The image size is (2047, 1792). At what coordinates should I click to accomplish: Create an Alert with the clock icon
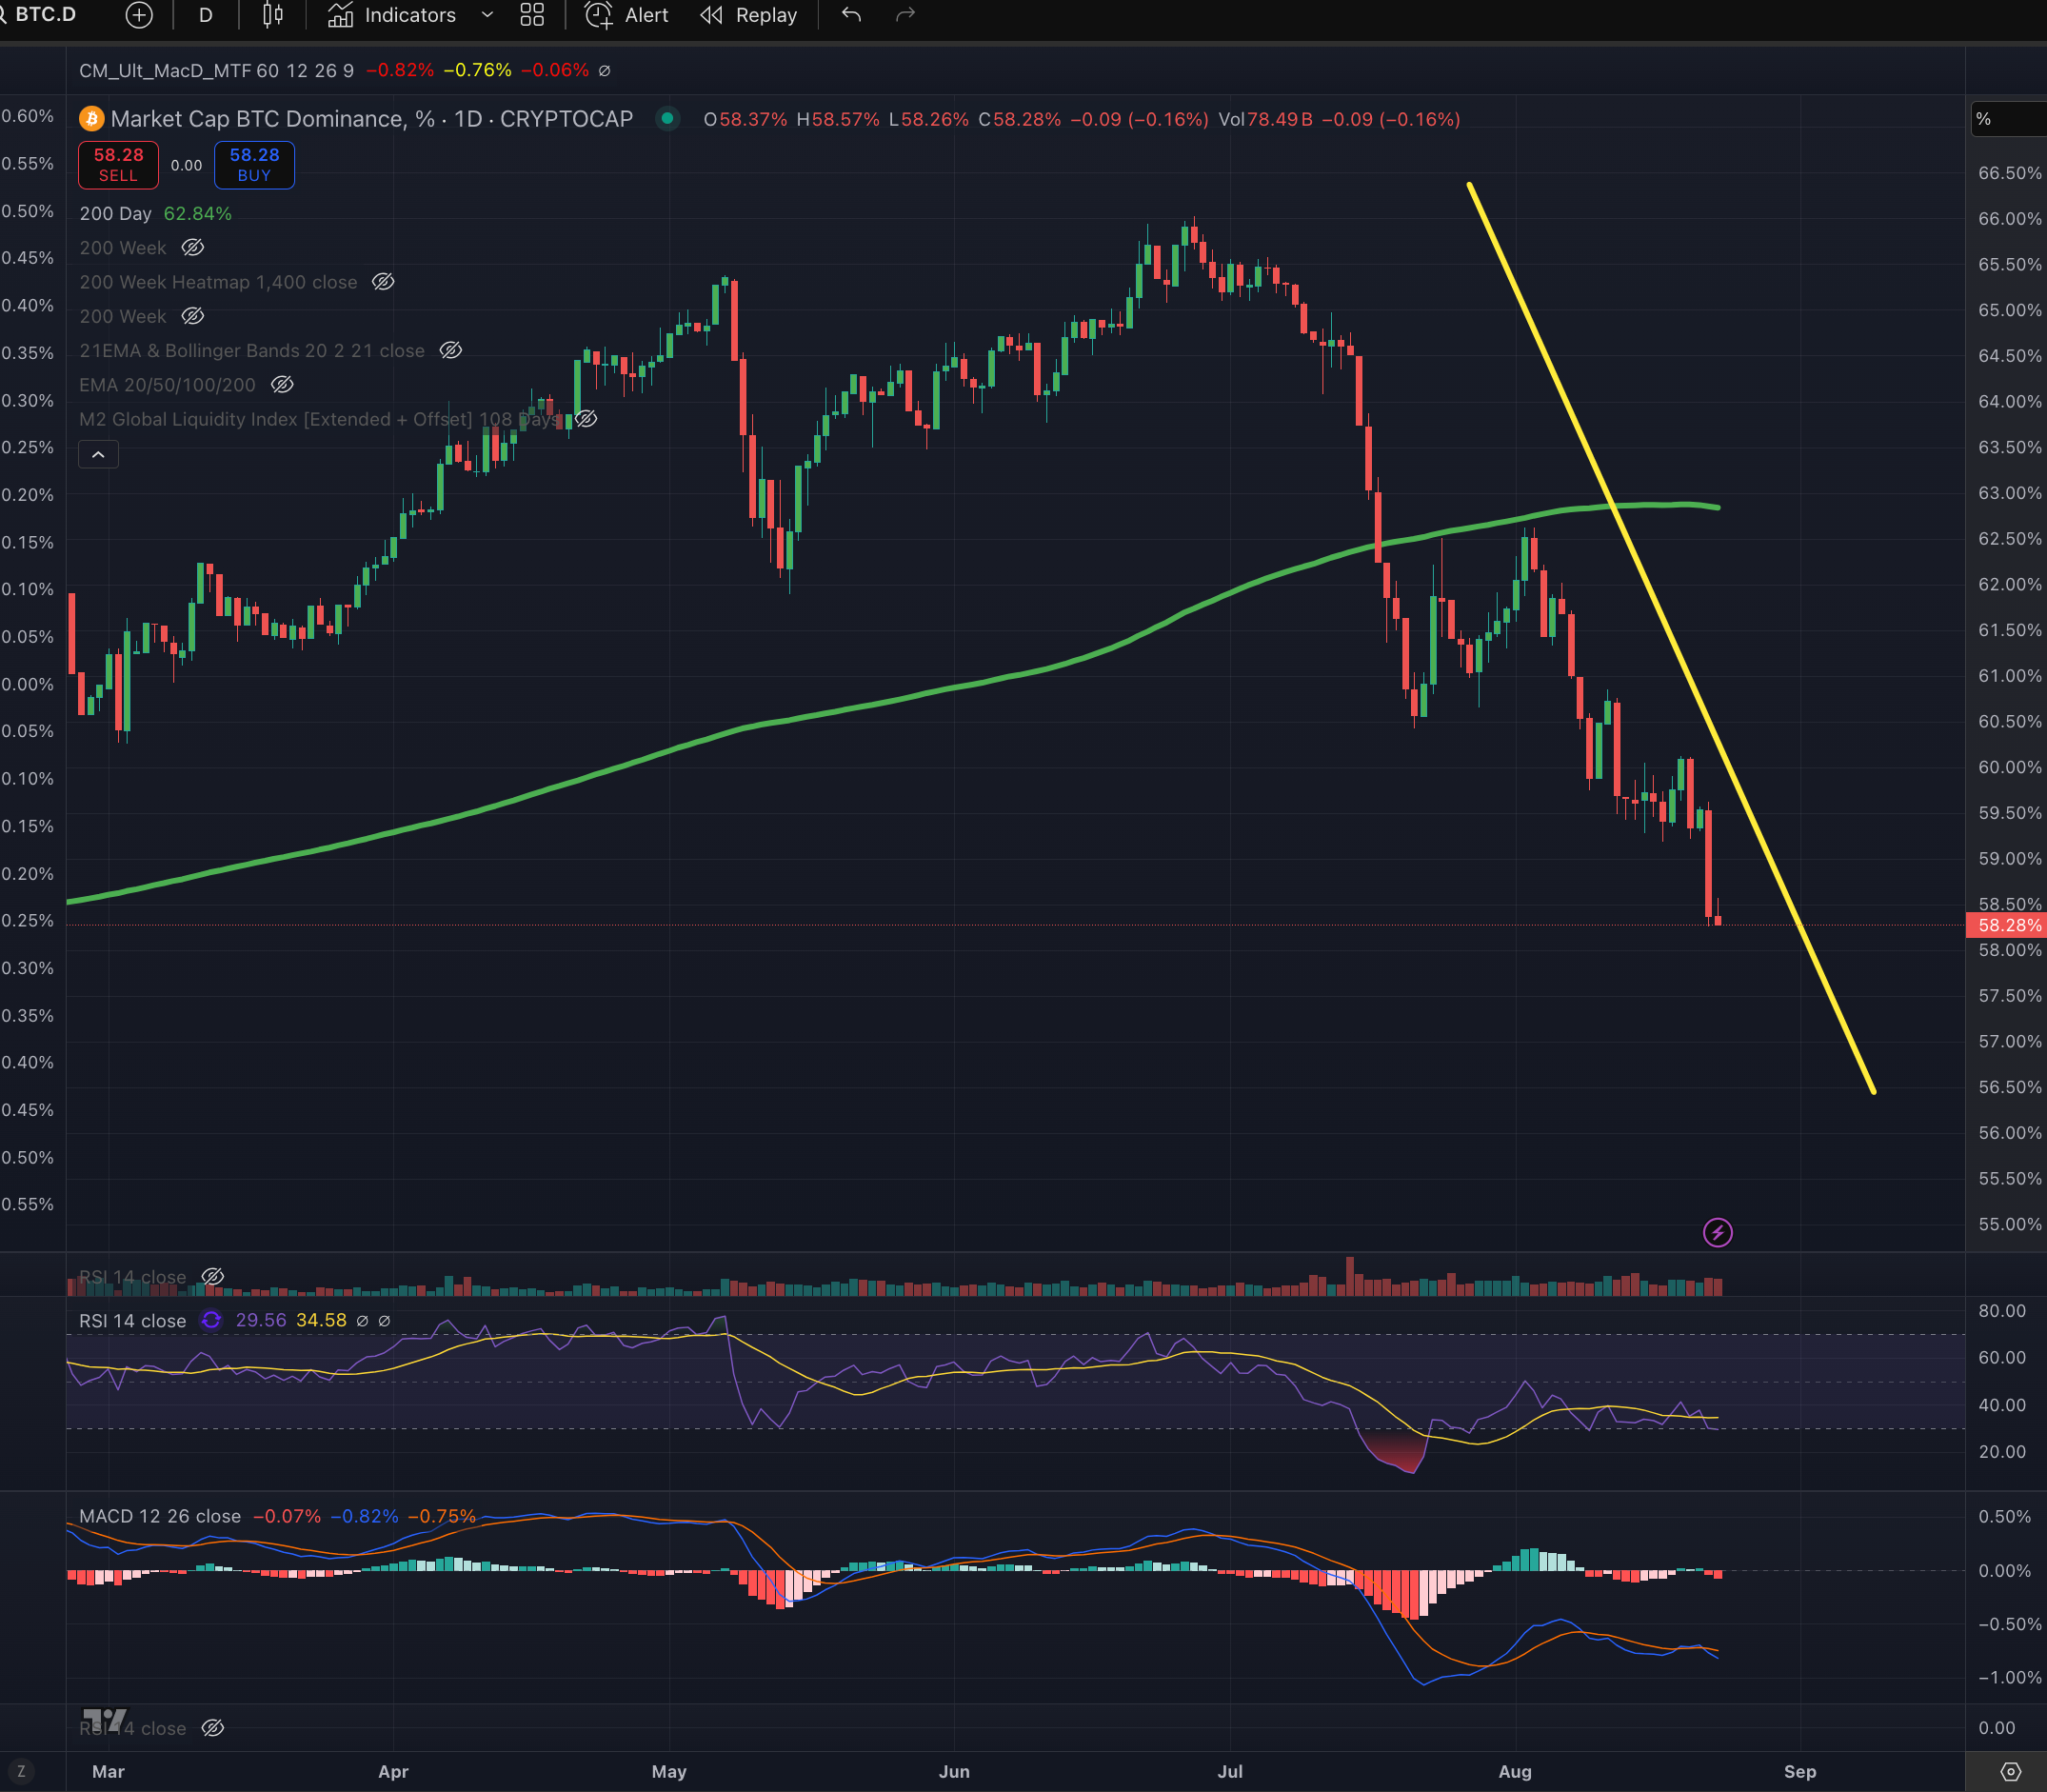(627, 15)
